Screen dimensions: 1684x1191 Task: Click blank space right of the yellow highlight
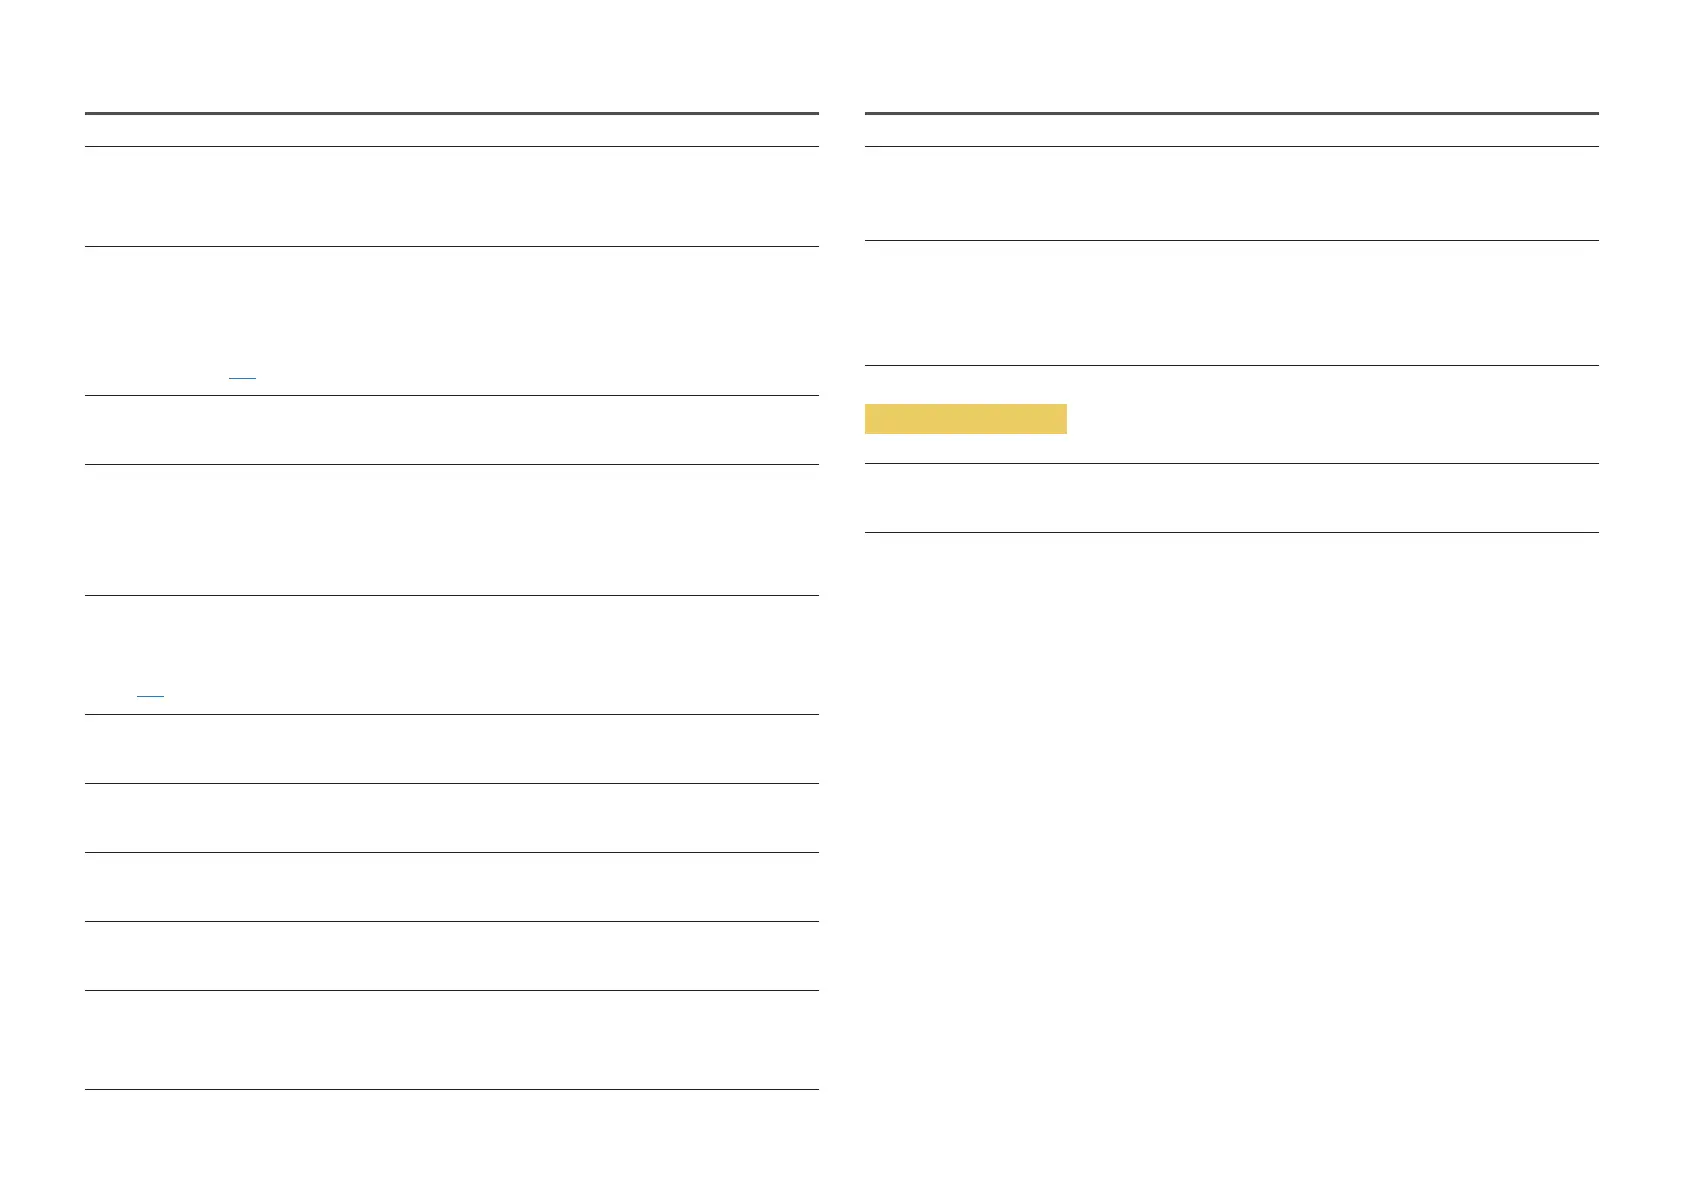pyautogui.click(x=1330, y=419)
